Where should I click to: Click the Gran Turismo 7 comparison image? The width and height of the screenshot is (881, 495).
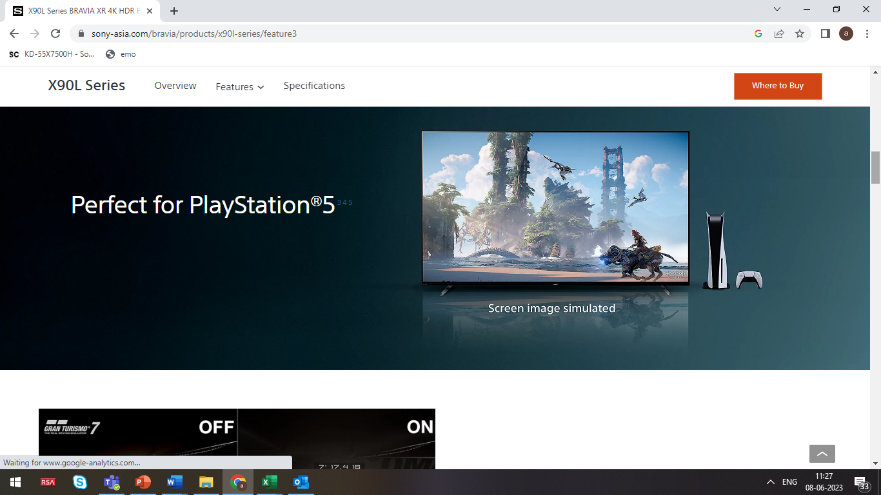click(237, 439)
